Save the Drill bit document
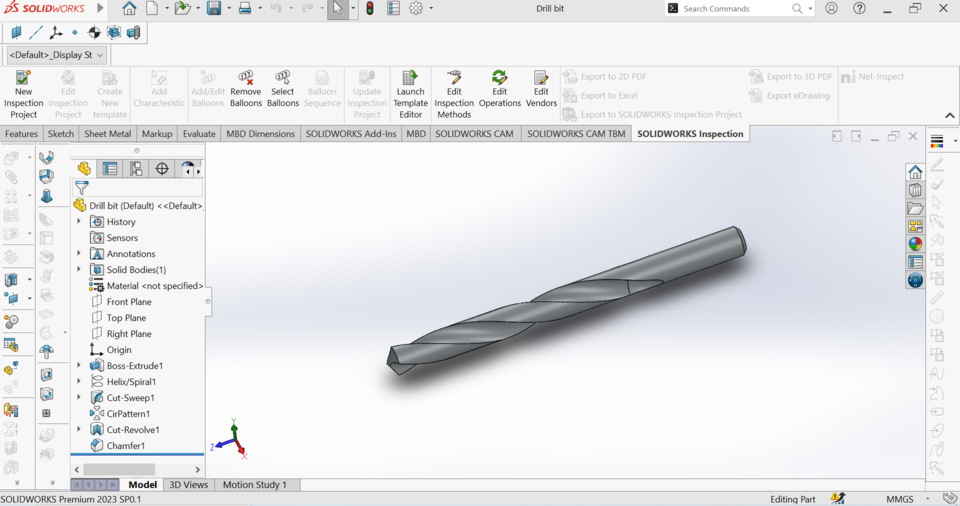Viewport: 960px width, 506px height. pos(214,9)
